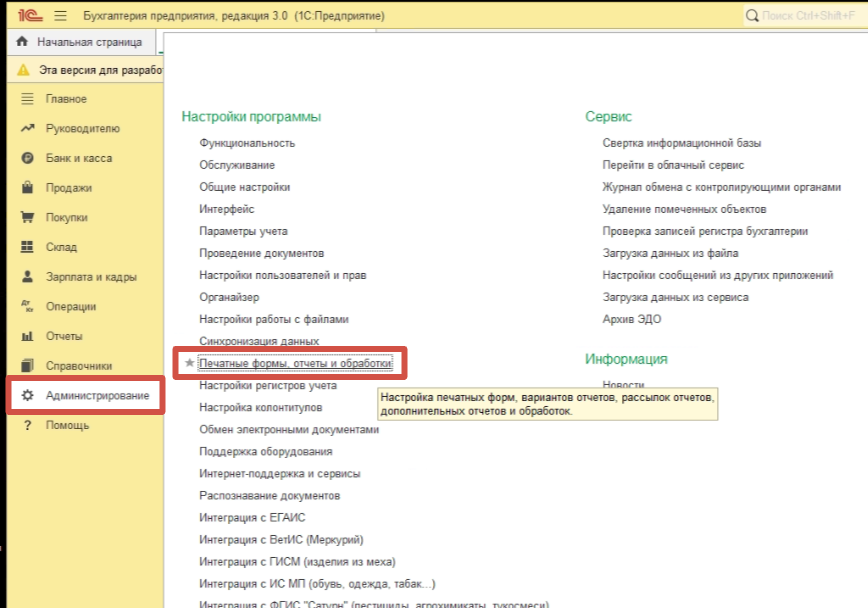Open the Архив ЭДО link
Viewport: 868px width, 608px height.
click(x=632, y=319)
